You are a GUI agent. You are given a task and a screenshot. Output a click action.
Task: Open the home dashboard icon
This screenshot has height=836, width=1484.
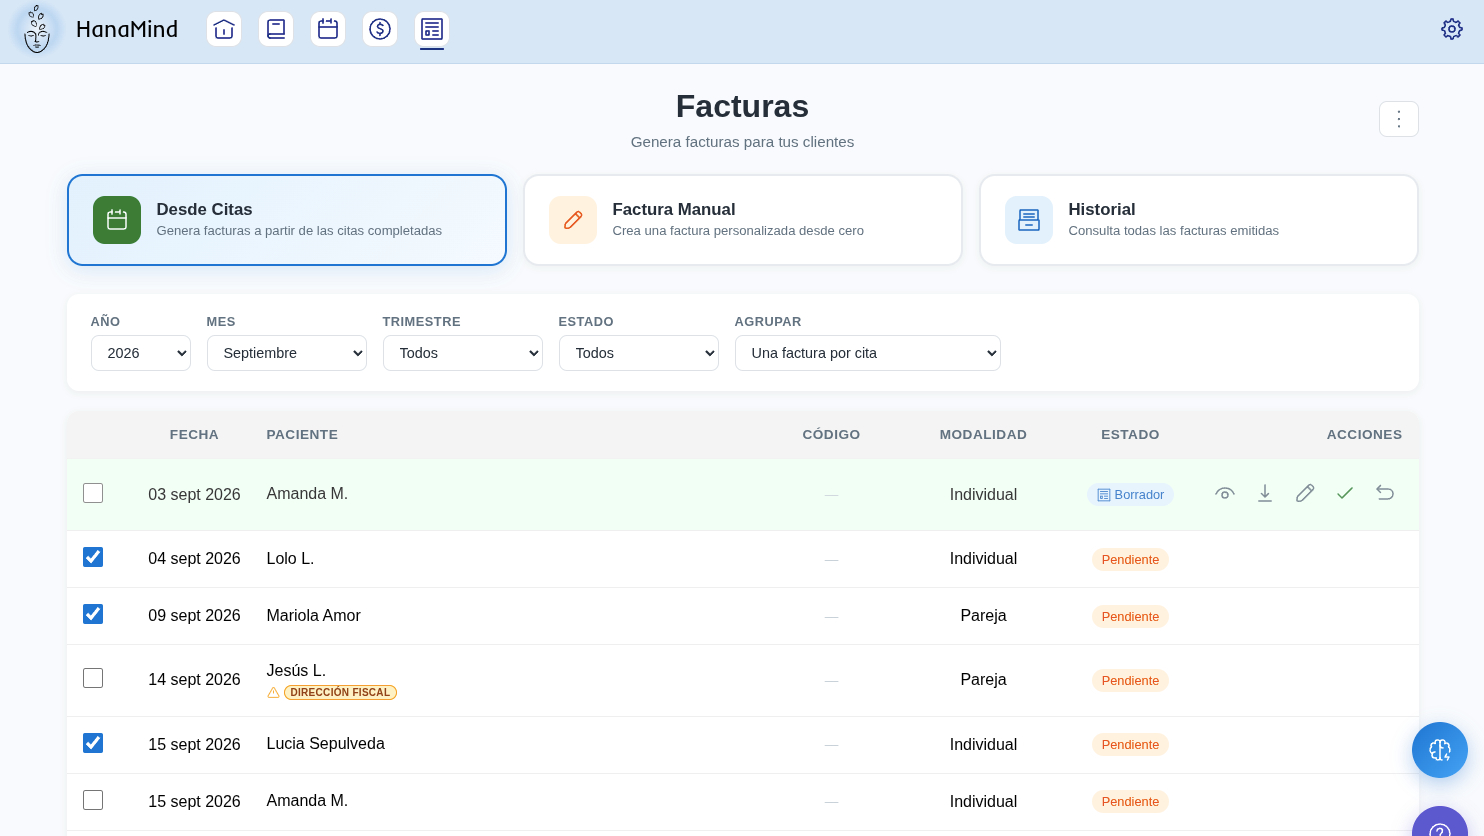coord(224,29)
